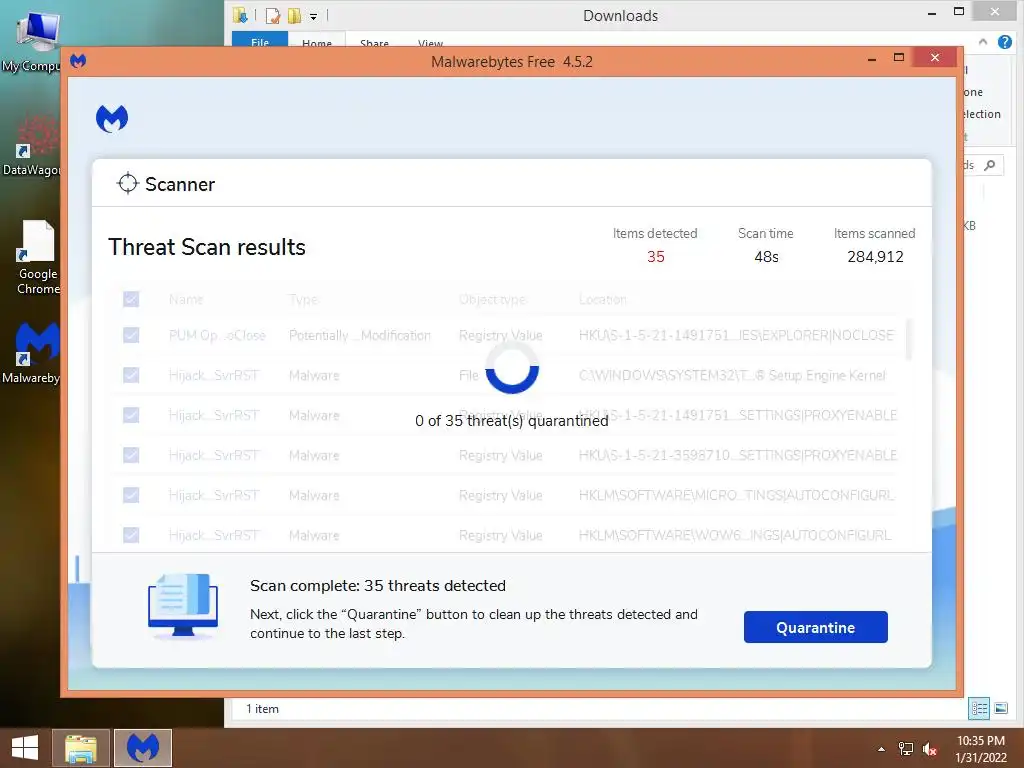Click "Scan complete: 35 threats detected" text
This screenshot has width=1024, height=768.
[x=377, y=585]
